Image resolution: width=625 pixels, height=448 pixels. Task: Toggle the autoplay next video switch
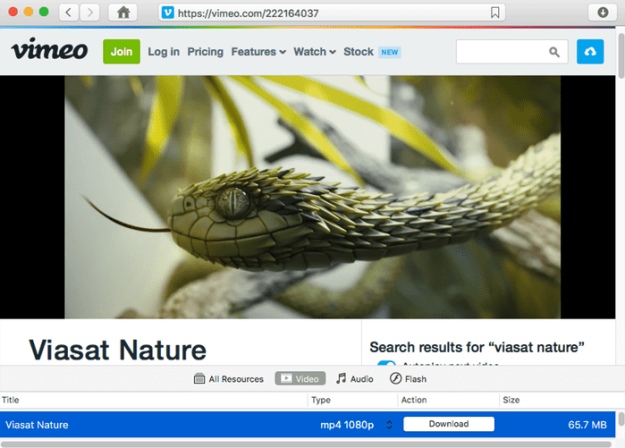coord(386,363)
